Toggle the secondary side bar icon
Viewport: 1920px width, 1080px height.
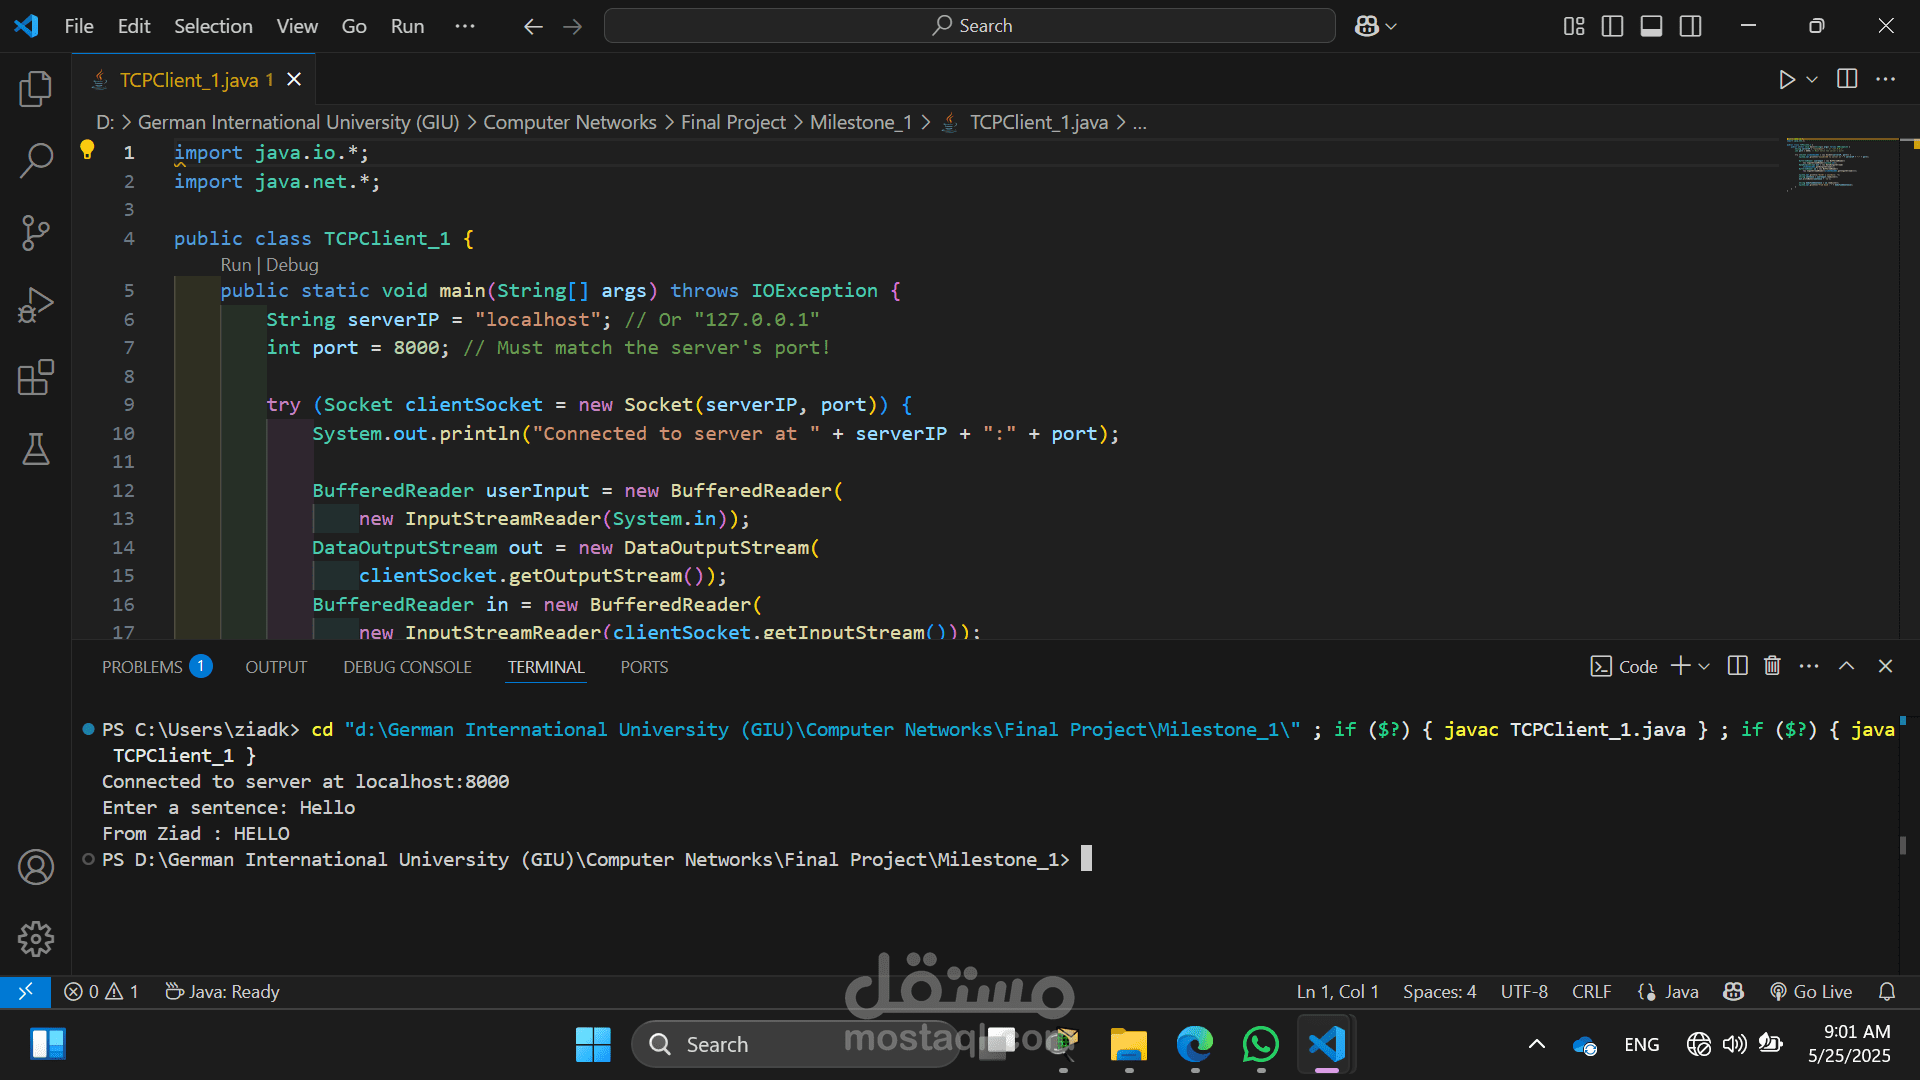(x=1690, y=26)
